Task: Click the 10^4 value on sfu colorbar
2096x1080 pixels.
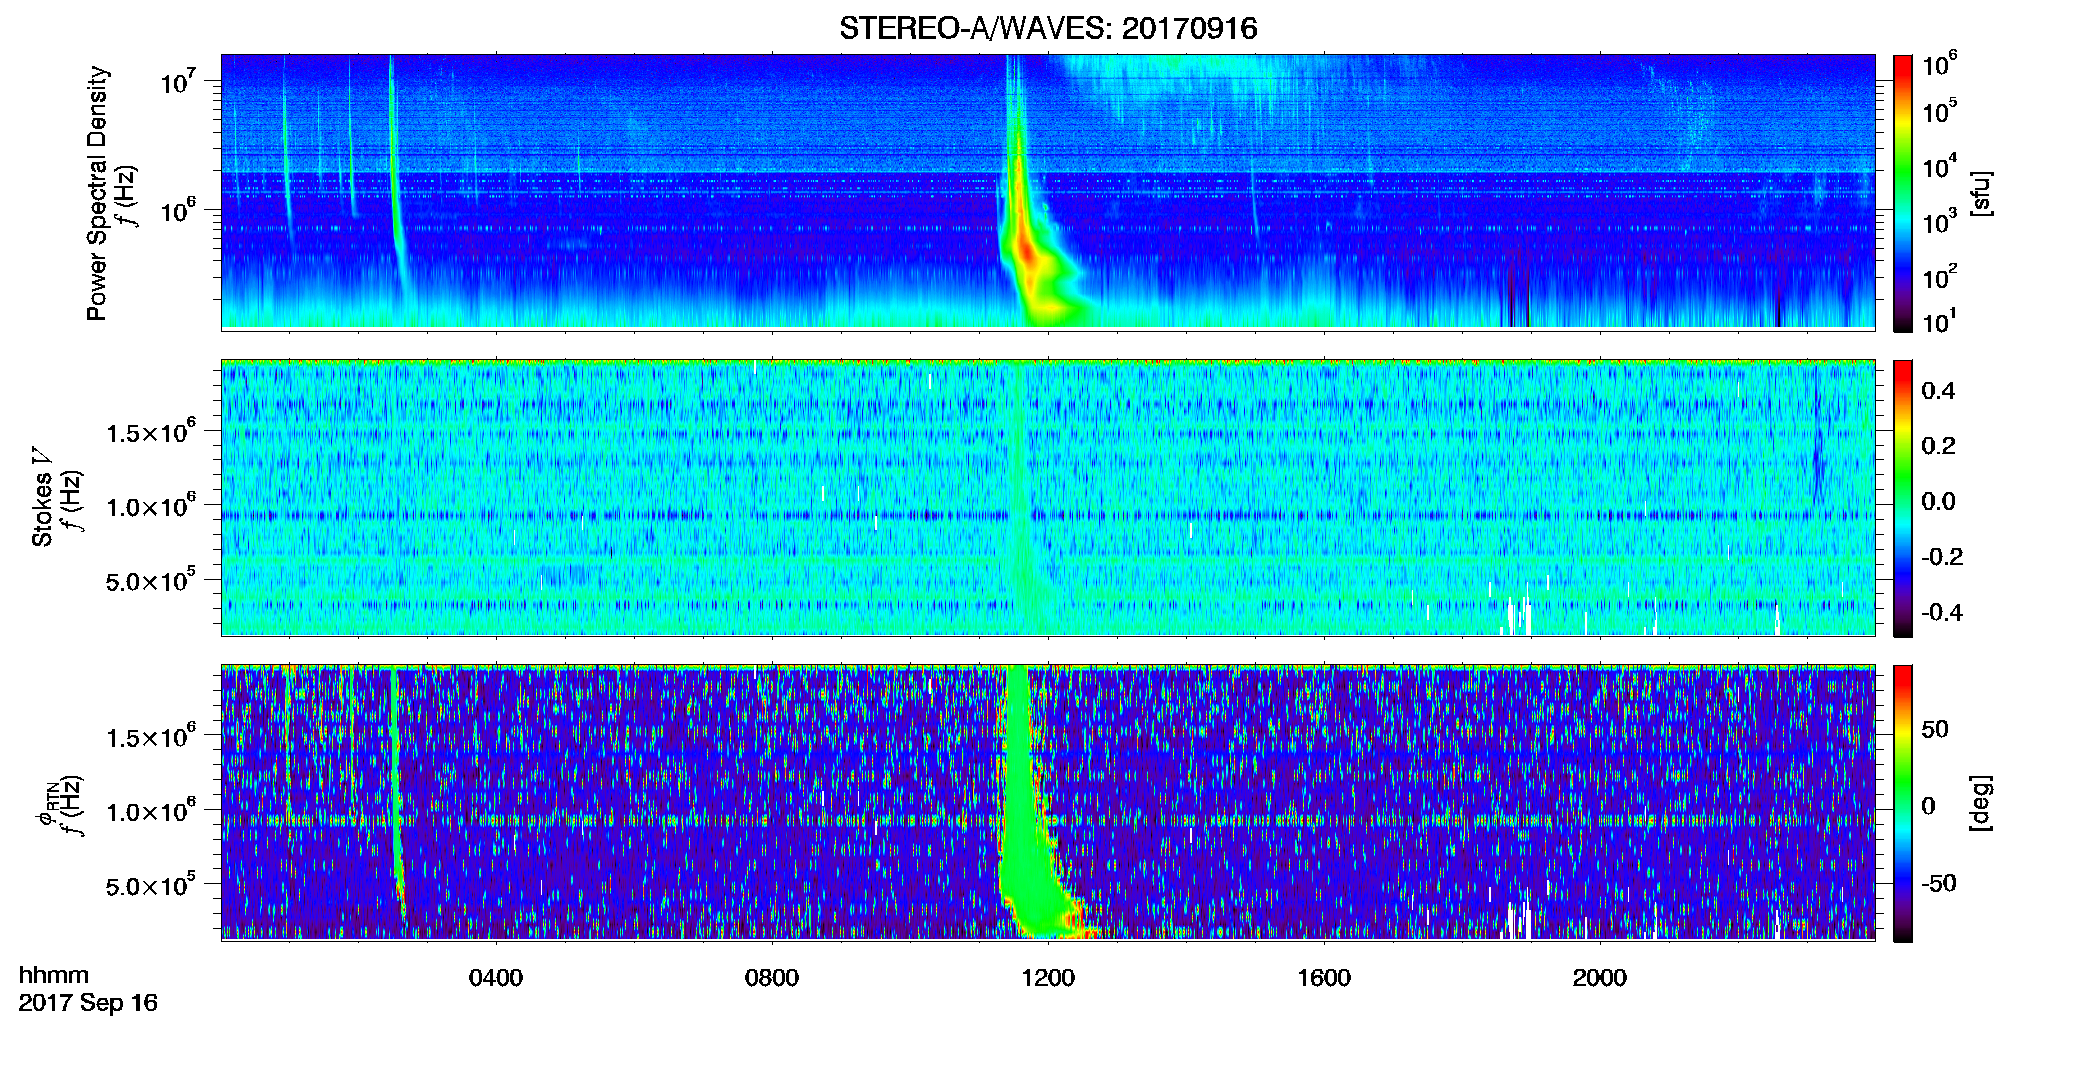Action: pyautogui.click(x=1940, y=166)
